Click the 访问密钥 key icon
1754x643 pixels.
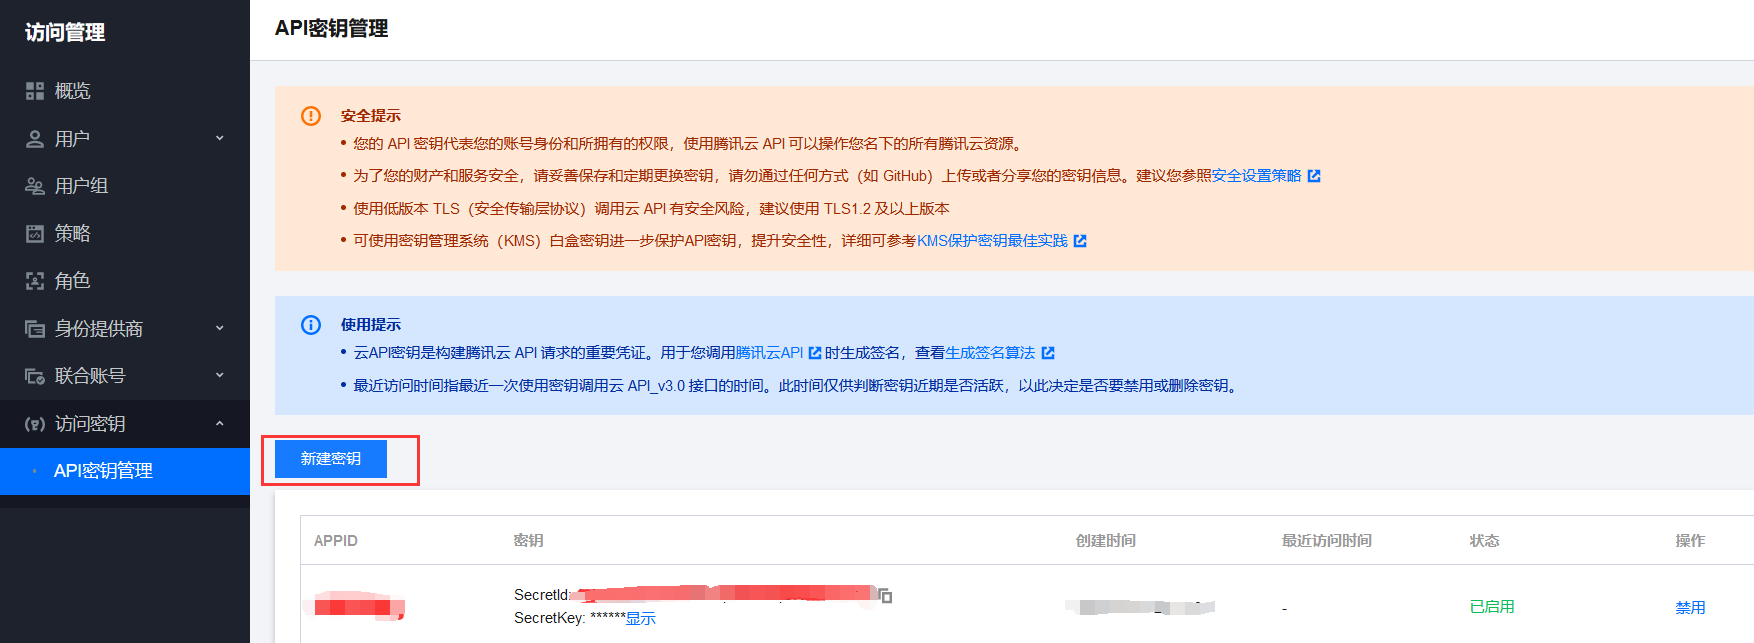tap(35, 424)
